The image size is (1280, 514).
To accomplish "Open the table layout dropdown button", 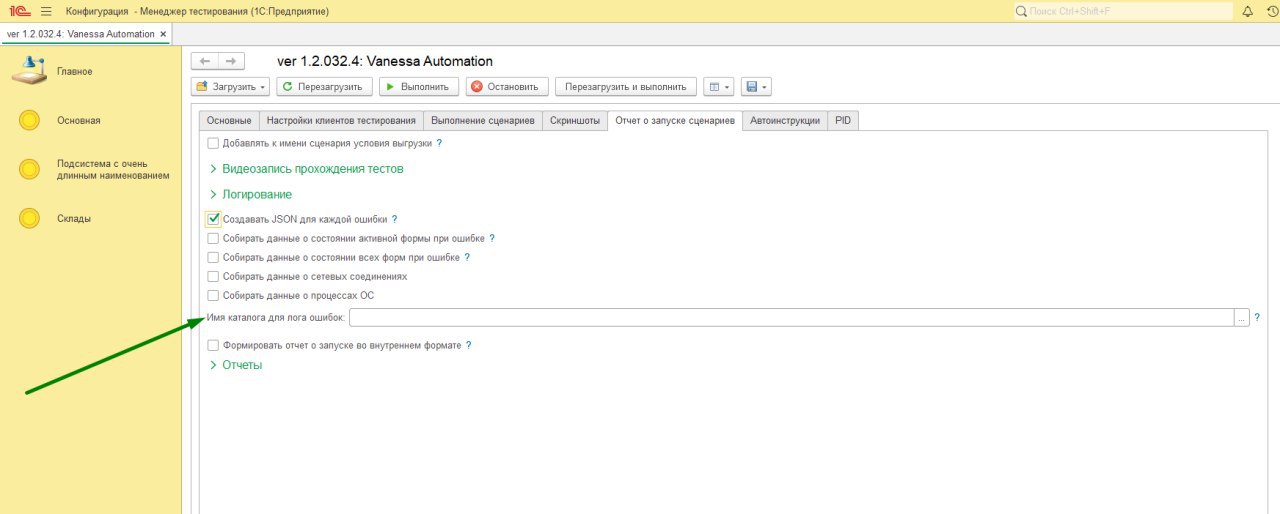I will click(719, 87).
